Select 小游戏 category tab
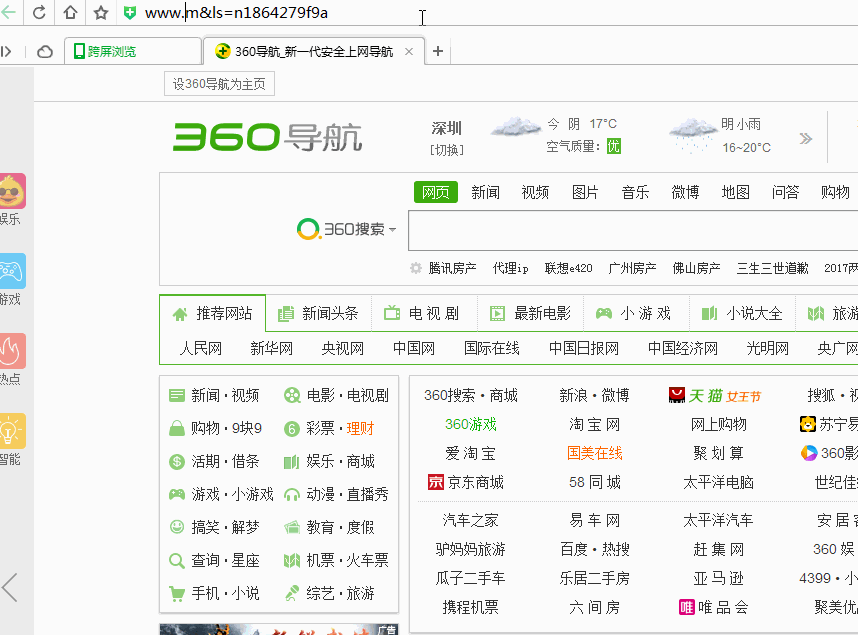The image size is (858, 635). pyautogui.click(x=636, y=314)
